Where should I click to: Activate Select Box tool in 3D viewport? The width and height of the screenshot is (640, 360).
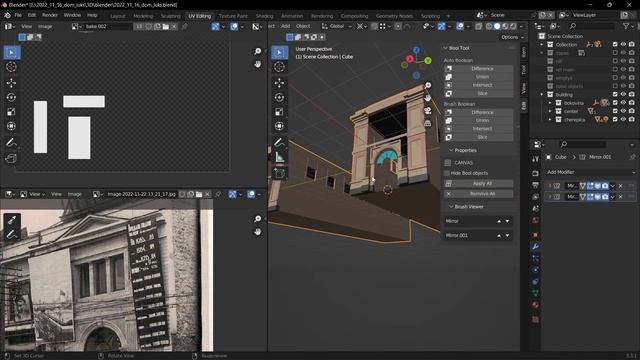[x=280, y=52]
